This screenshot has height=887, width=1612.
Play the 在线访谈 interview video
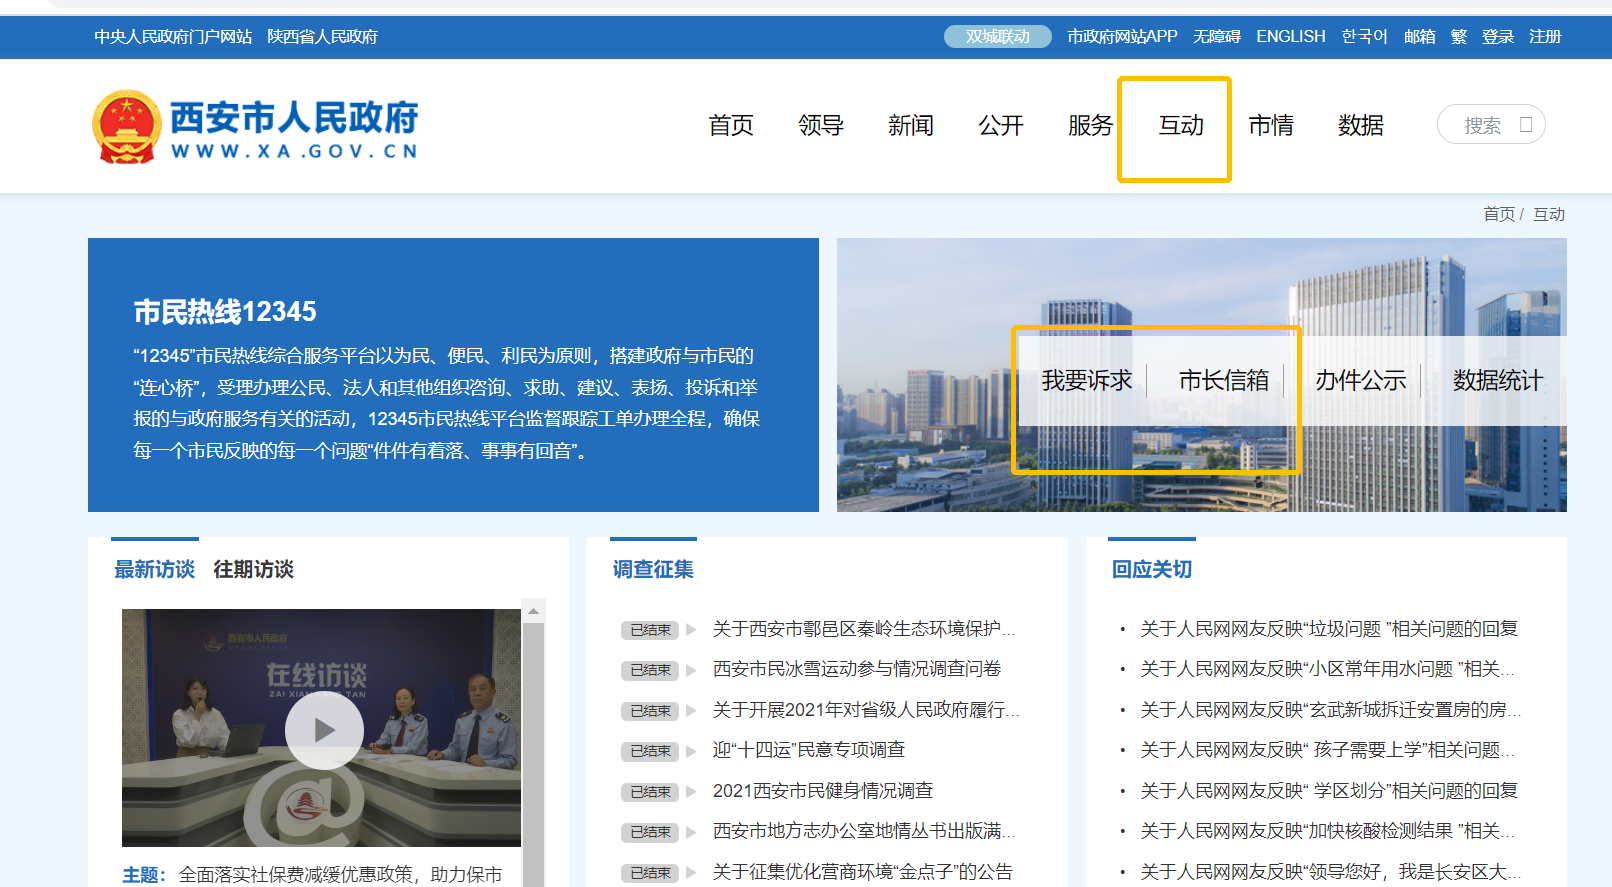tap(324, 730)
